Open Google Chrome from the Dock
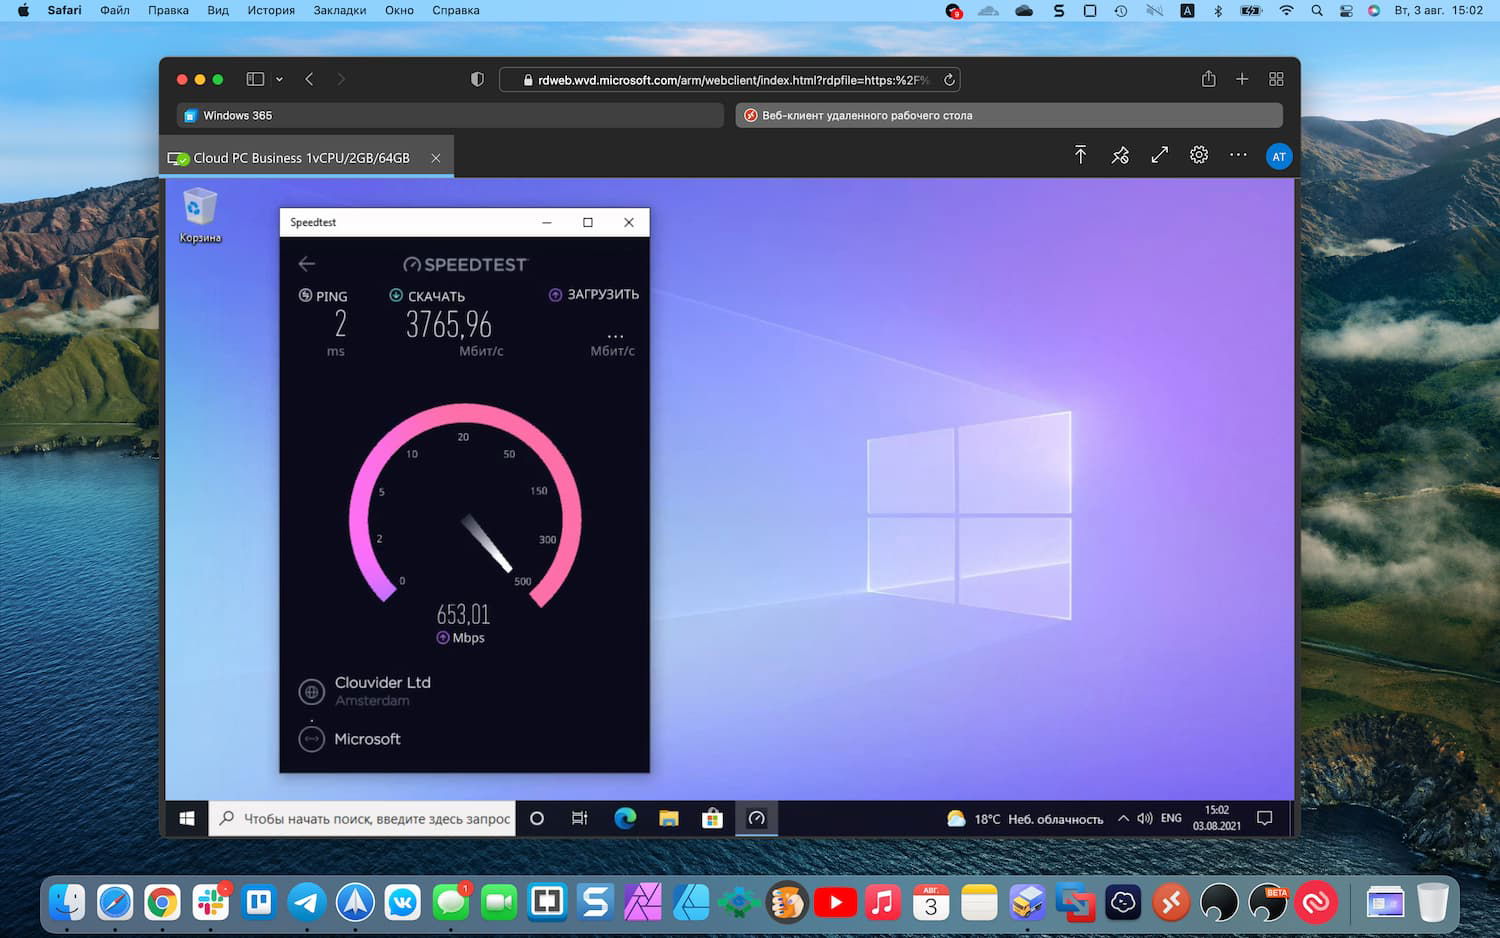The width and height of the screenshot is (1500, 938). (162, 903)
